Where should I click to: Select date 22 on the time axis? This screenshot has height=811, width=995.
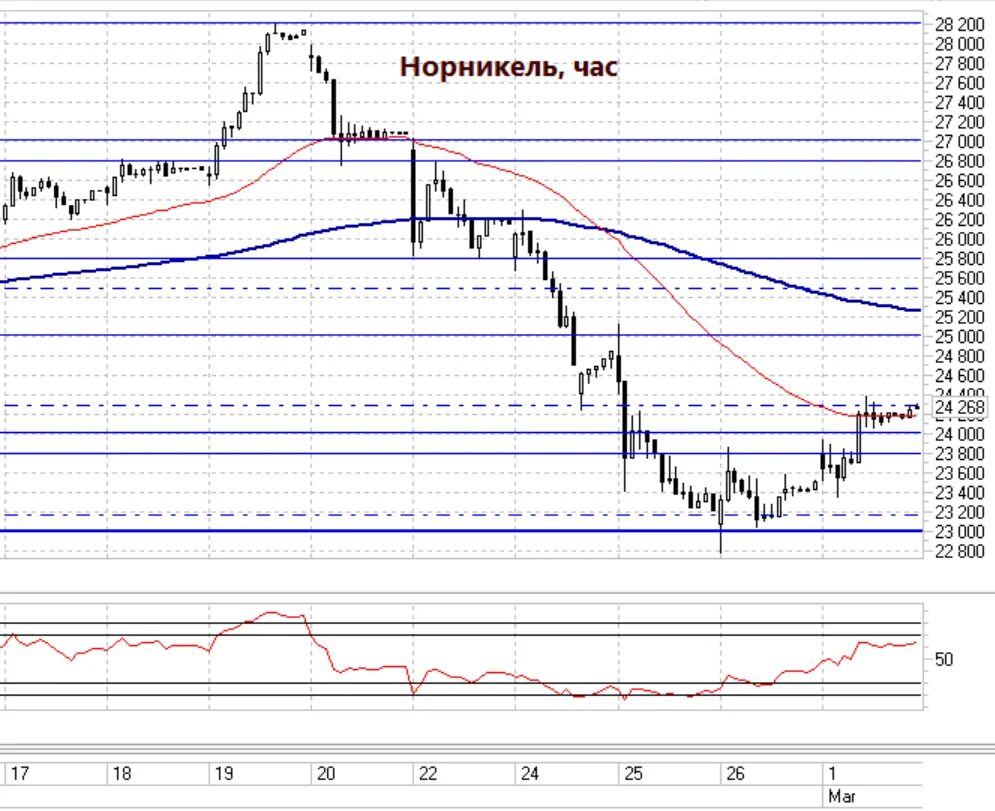pos(428,774)
